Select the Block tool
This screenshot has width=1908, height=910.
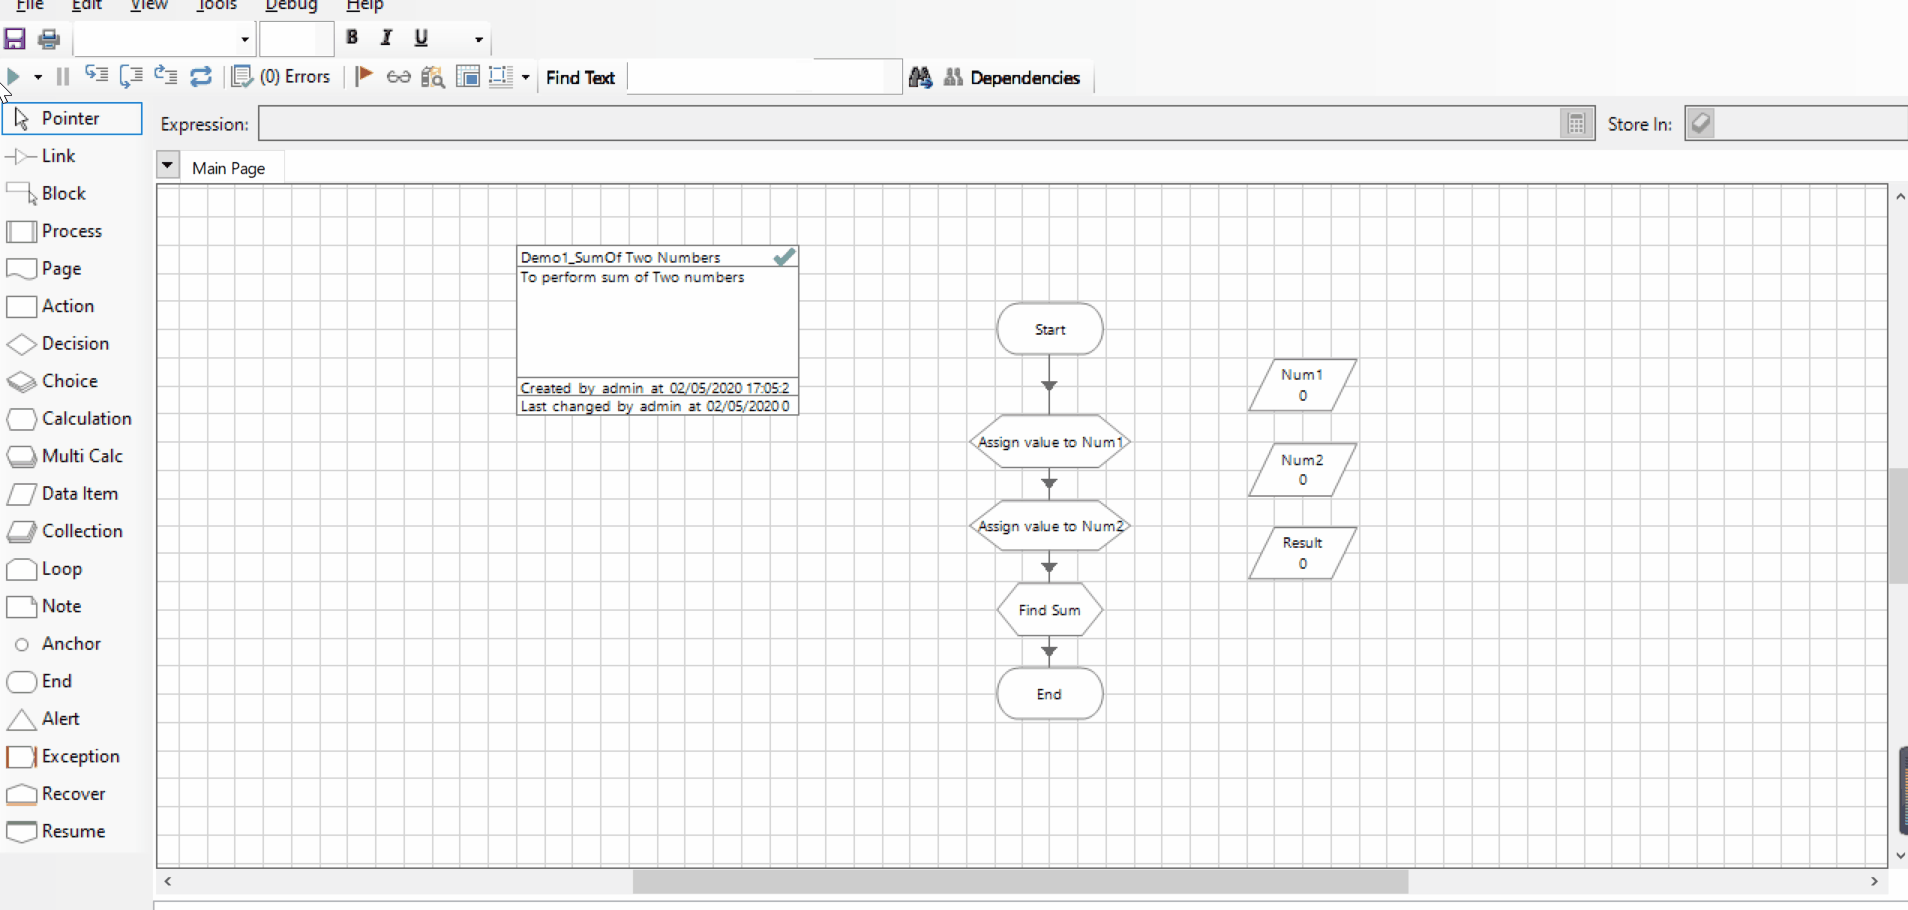[47, 193]
